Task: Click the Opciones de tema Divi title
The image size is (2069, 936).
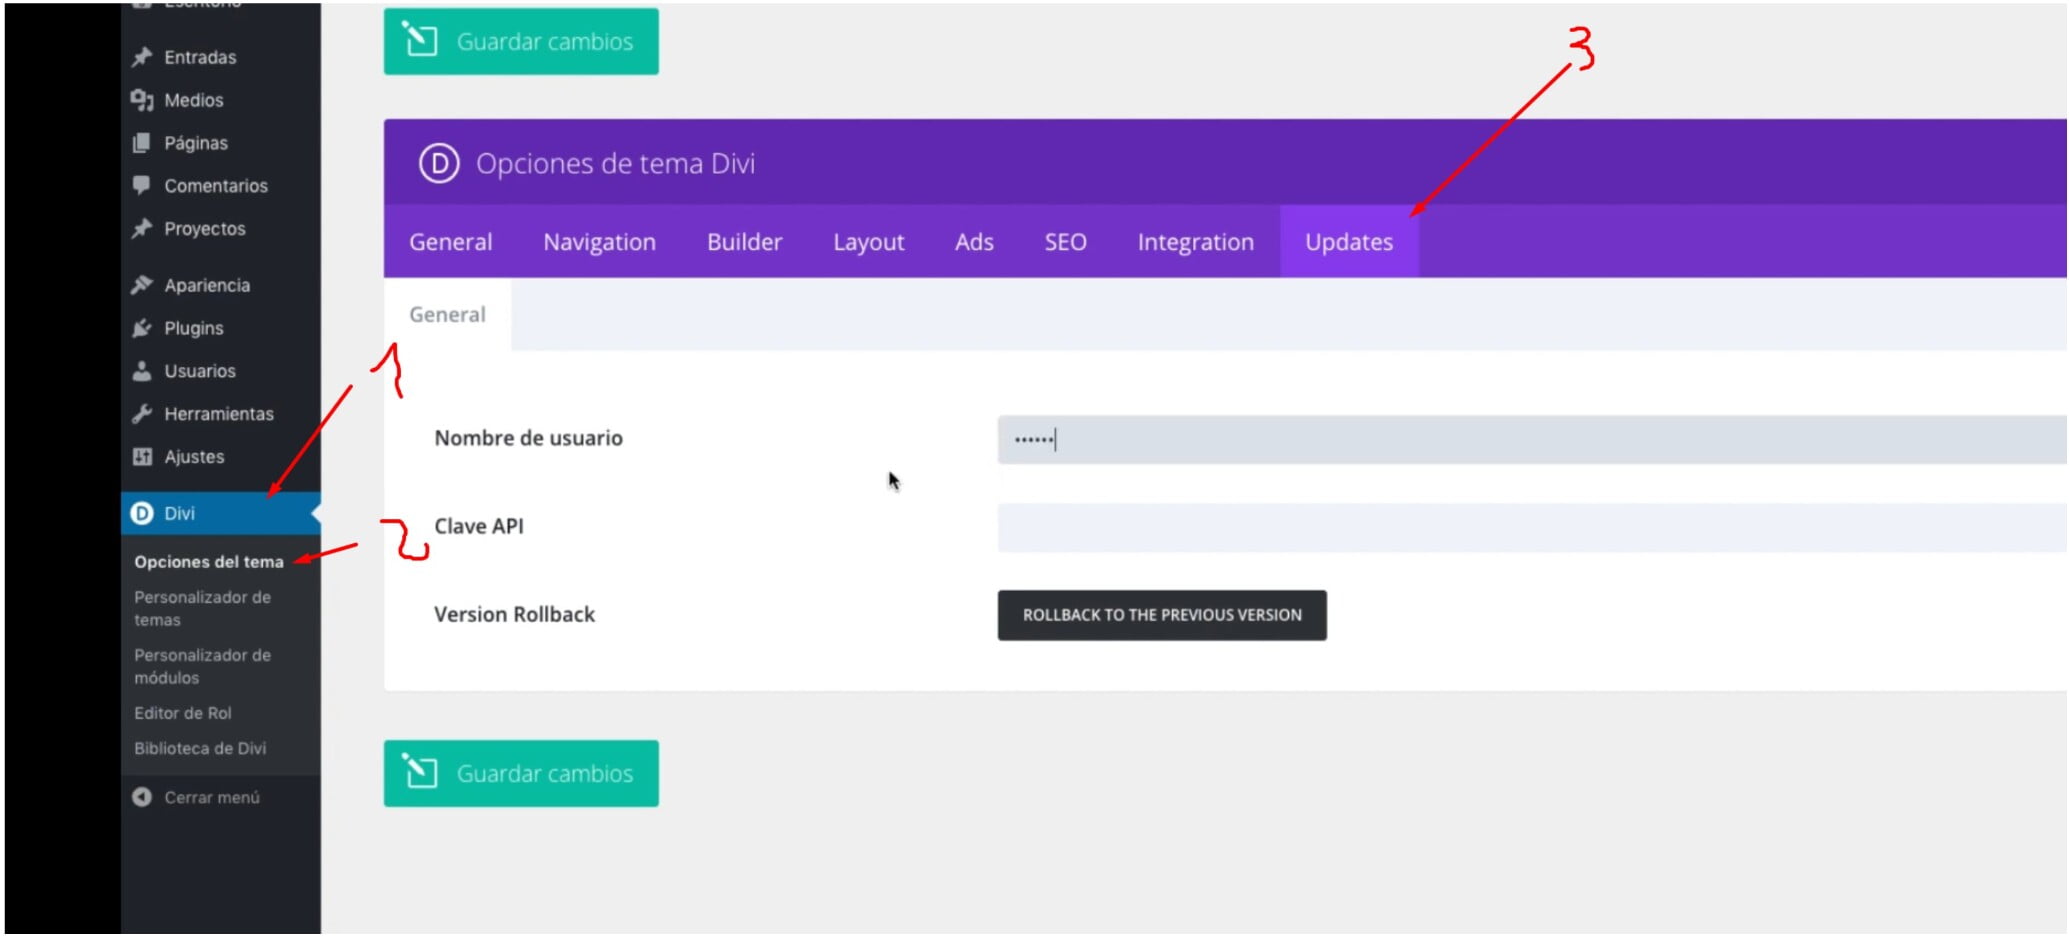Action: (x=615, y=163)
